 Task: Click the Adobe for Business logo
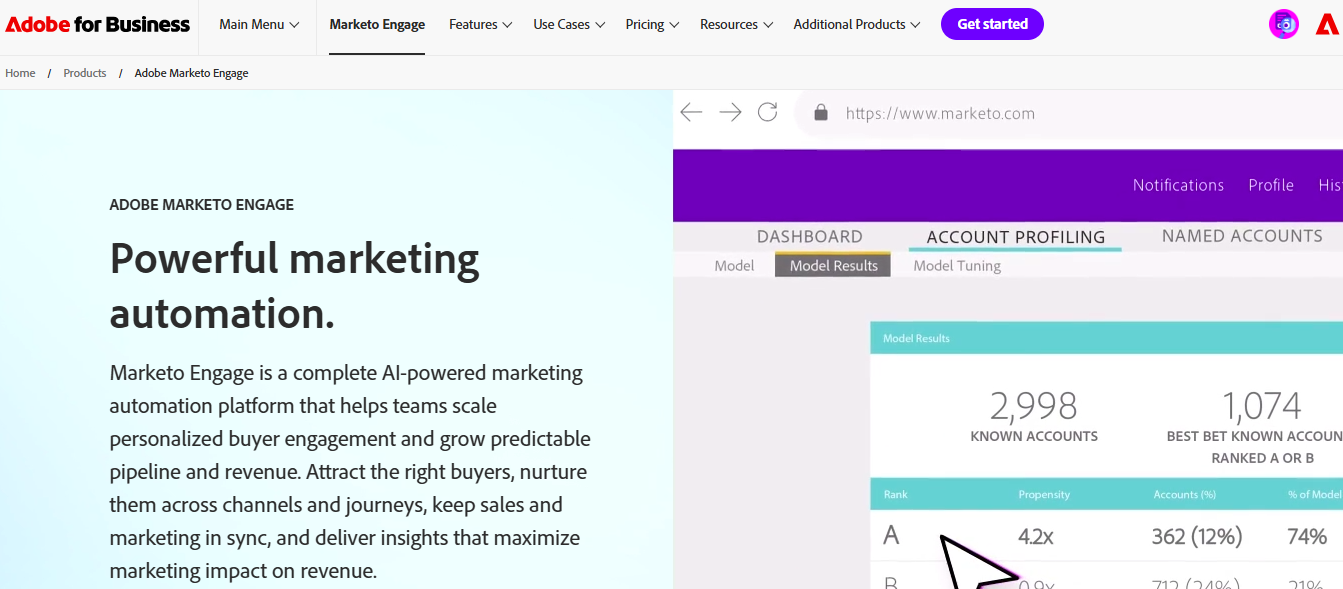pos(97,24)
